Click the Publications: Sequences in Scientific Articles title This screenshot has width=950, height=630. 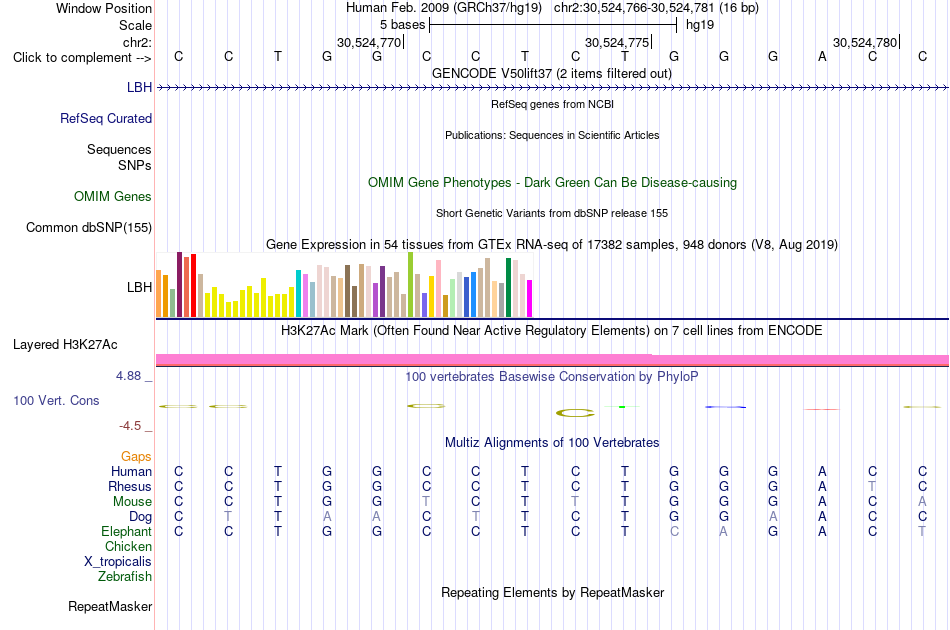pos(552,135)
